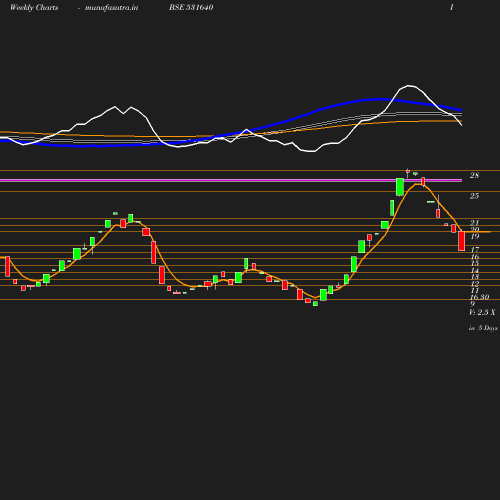Click the volume label 'V: 2.5 X'

[x=482, y=312]
